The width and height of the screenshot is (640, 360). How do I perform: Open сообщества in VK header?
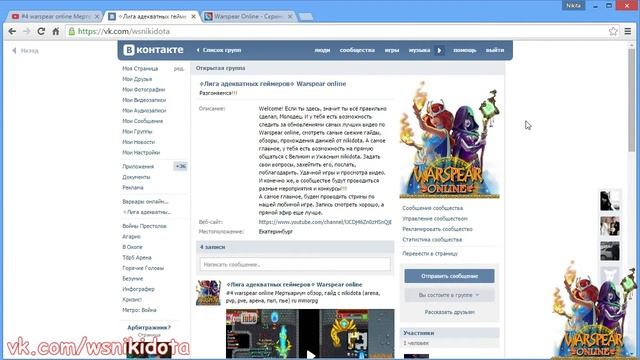[x=357, y=50]
